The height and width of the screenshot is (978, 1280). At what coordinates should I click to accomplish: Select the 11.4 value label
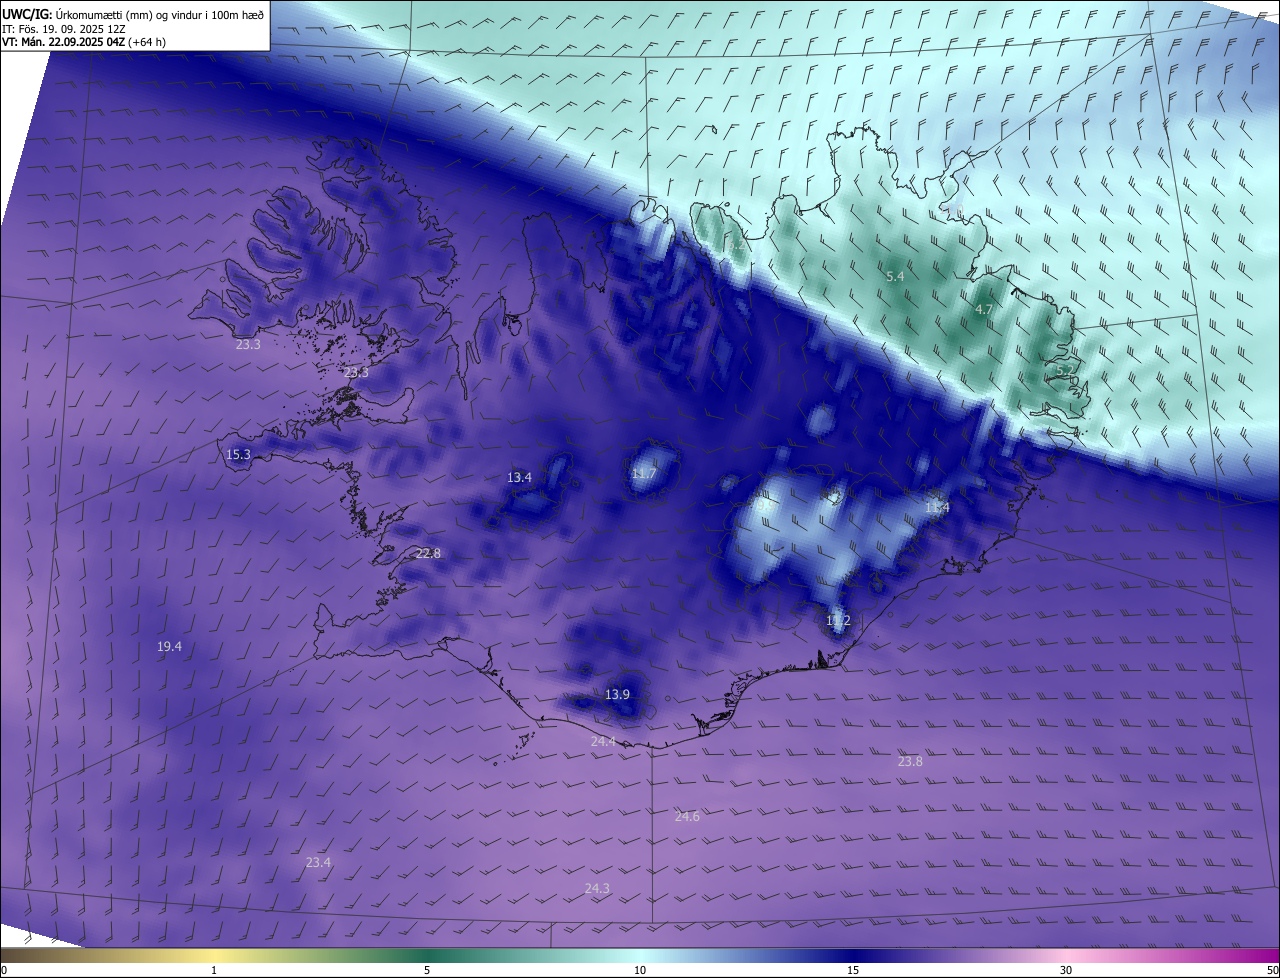point(937,508)
